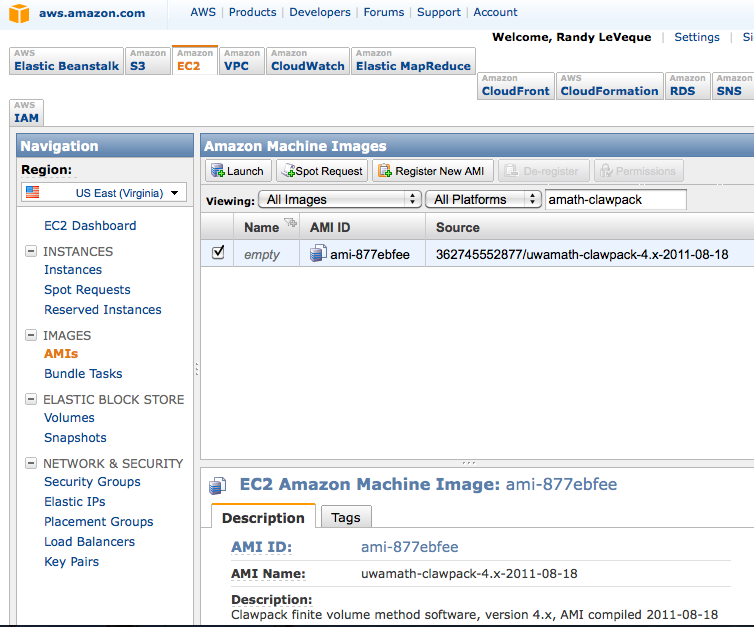Switch to the Tags tab
754x627 pixels.
(345, 517)
